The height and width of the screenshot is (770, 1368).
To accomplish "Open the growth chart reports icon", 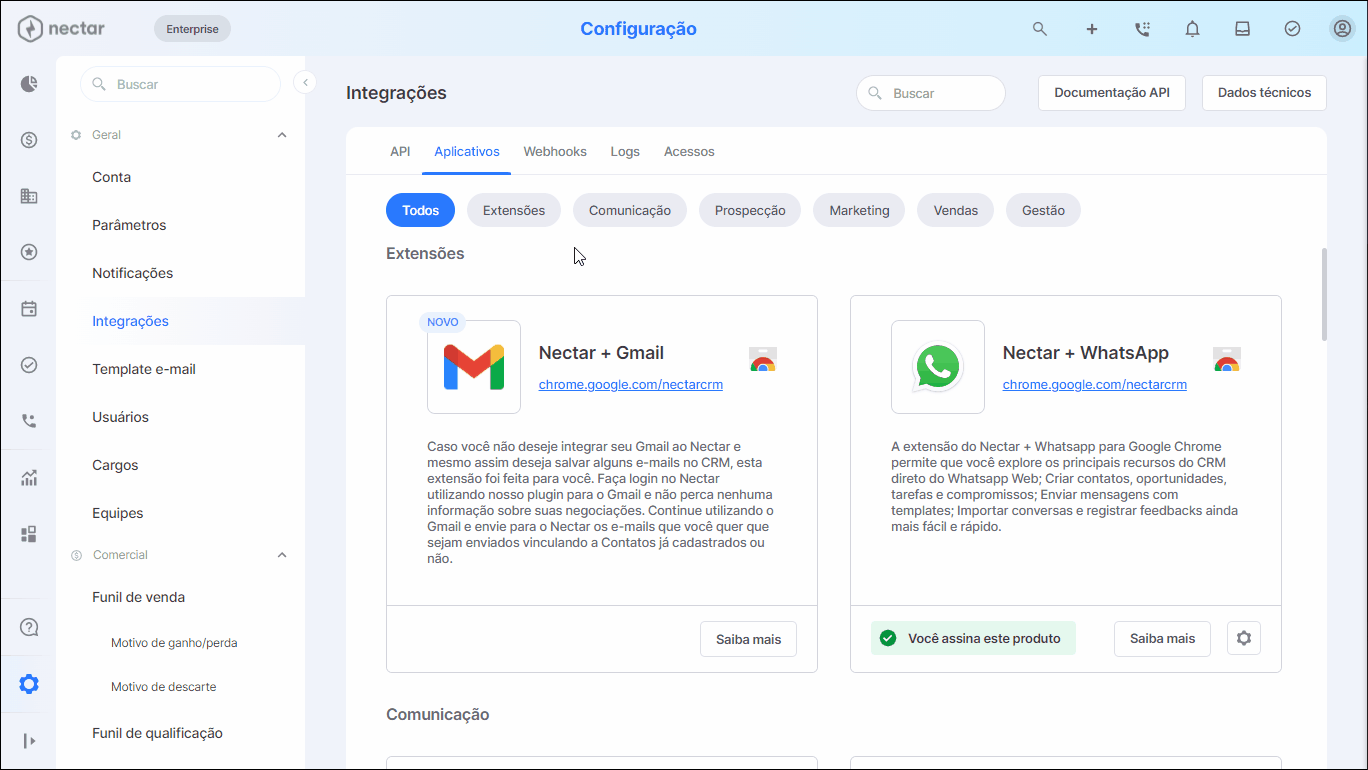I will [29, 478].
